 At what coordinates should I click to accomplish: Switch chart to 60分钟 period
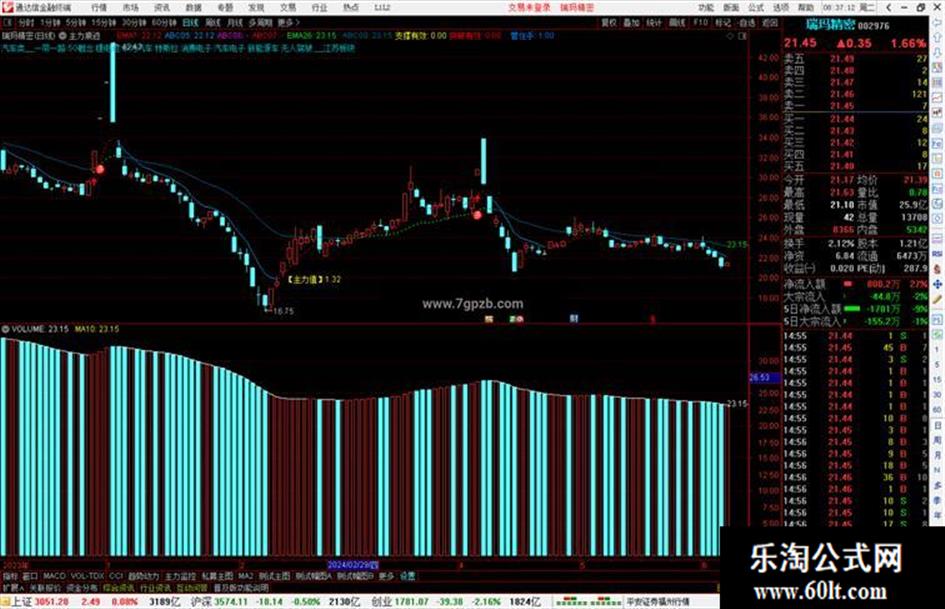[164, 23]
